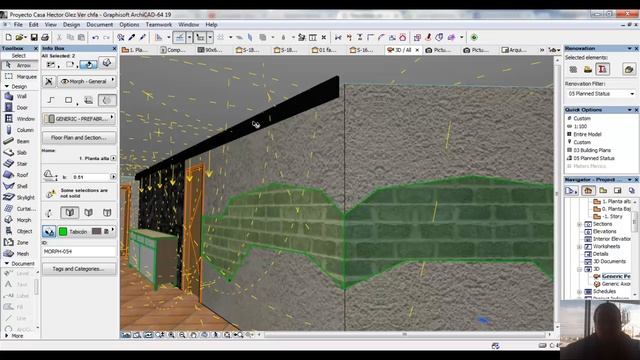Click the MORPH-054 ID field

(79, 251)
